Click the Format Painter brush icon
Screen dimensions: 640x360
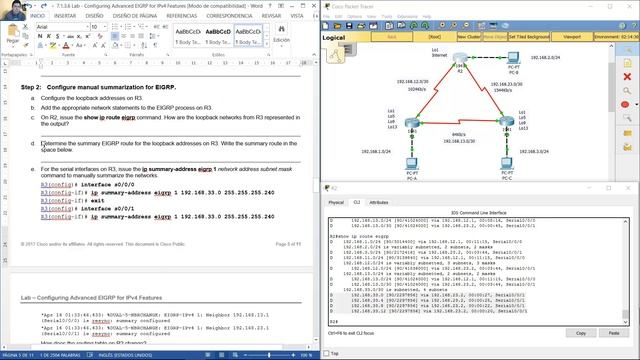pyautogui.click(x=25, y=45)
